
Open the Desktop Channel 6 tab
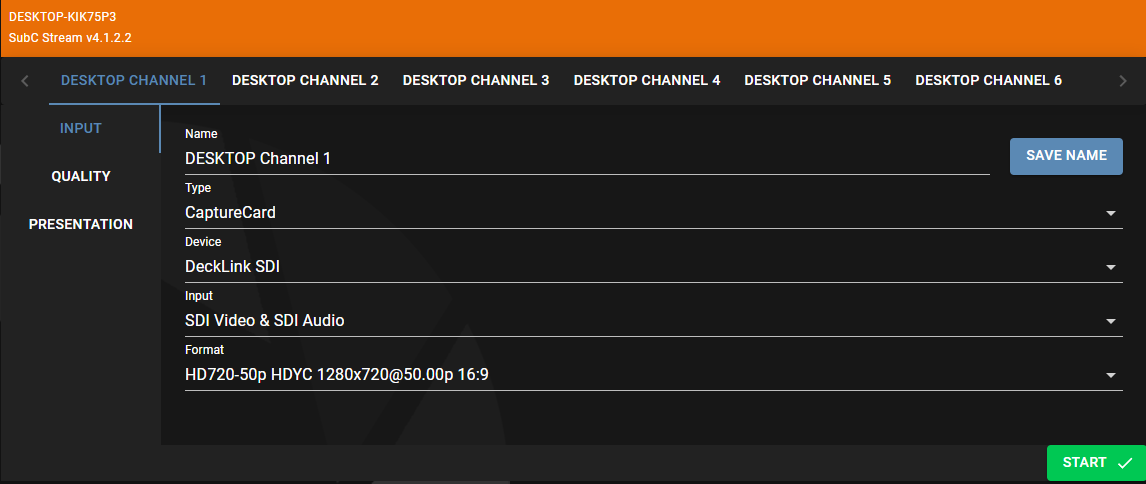pyautogui.click(x=988, y=80)
